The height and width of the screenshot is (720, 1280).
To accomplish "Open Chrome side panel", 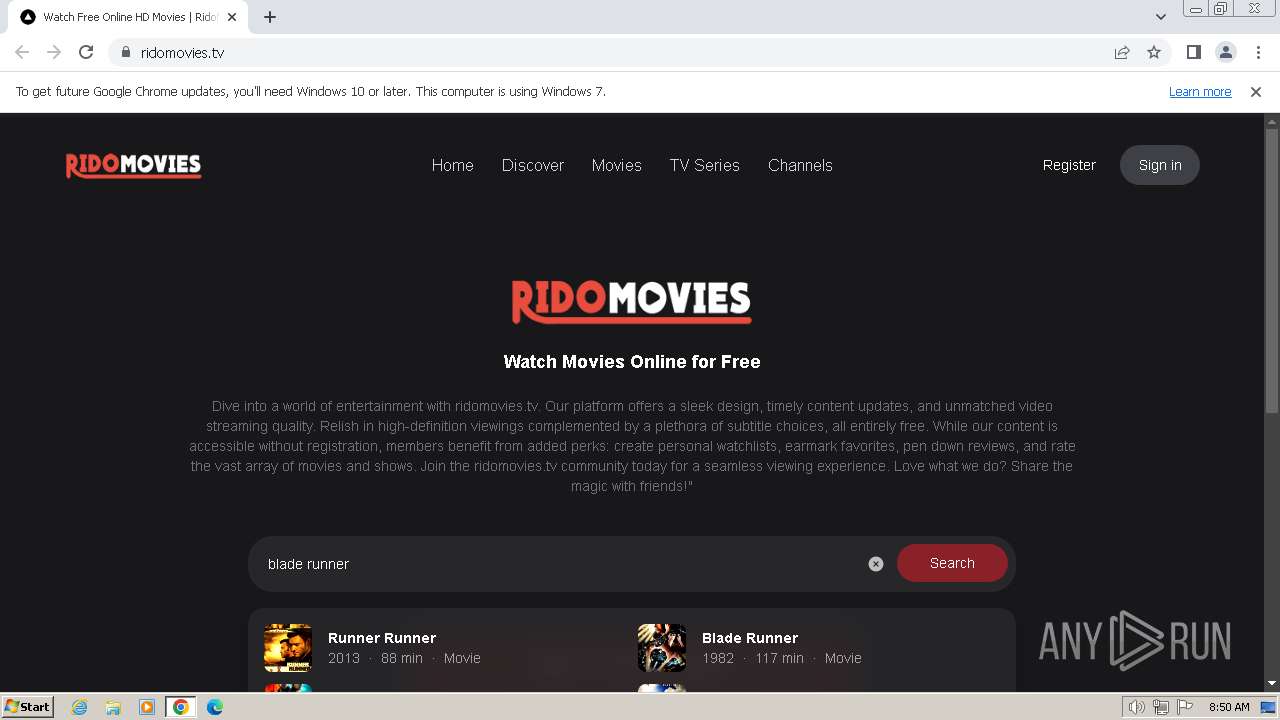I will pos(1194,52).
